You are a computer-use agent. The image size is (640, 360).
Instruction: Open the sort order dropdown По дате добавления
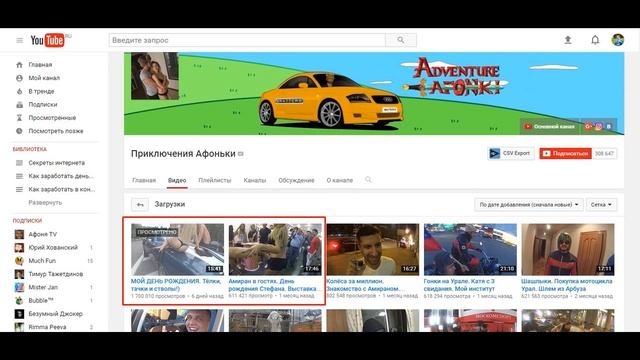(x=529, y=204)
